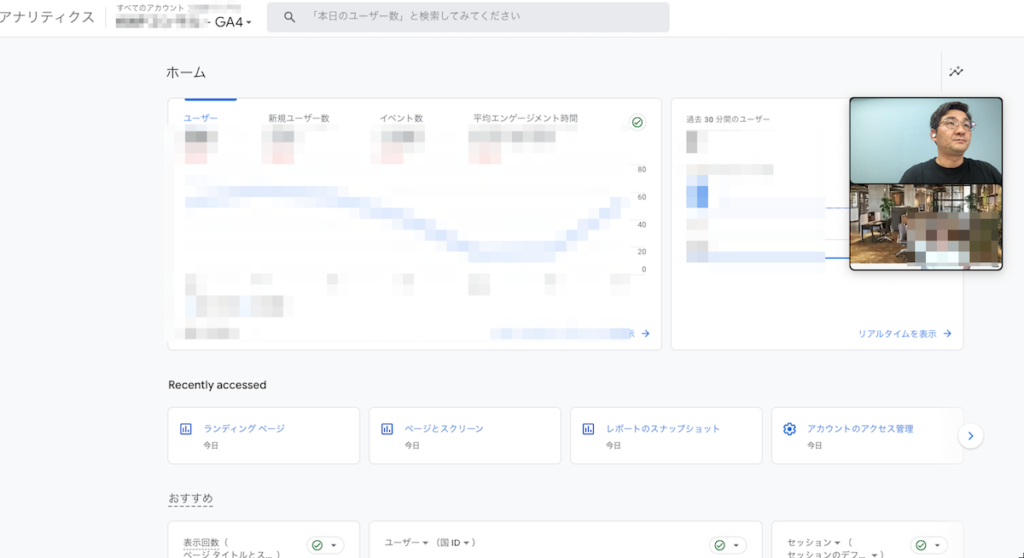Image resolution: width=1024 pixels, height=558 pixels.
Task: Switch to the 平均エンゲージメント時間 tab
Action: tap(525, 118)
